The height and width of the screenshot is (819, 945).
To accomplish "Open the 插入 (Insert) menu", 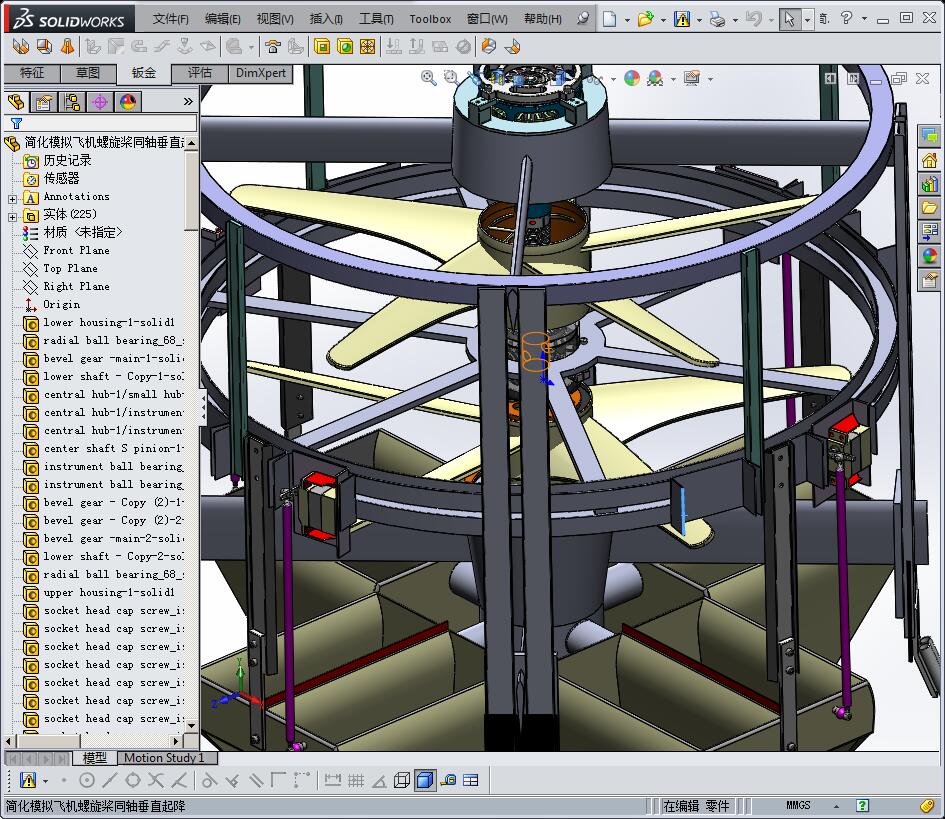I will click(x=326, y=19).
